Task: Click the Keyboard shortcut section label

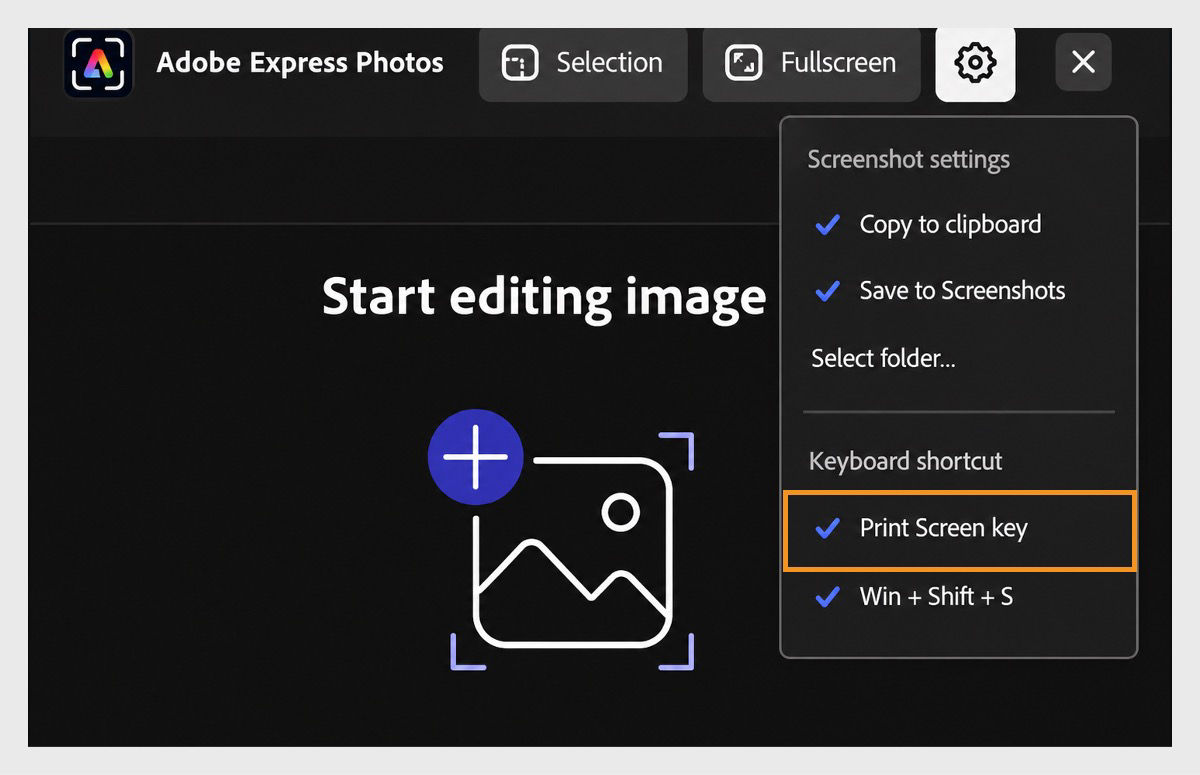Action: (x=905, y=461)
